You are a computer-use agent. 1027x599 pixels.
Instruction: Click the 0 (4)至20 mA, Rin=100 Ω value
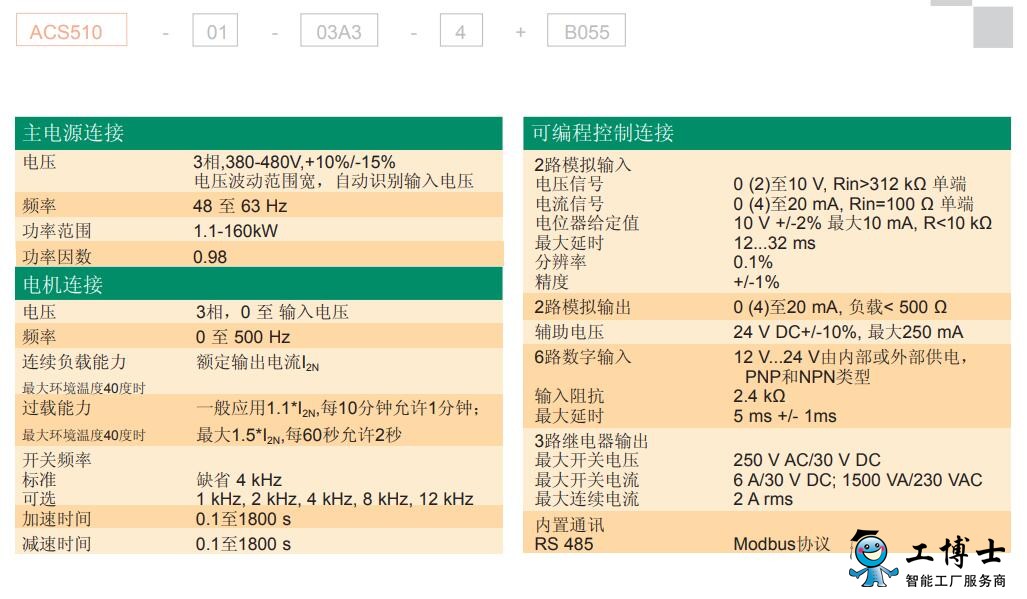pyautogui.click(x=853, y=204)
